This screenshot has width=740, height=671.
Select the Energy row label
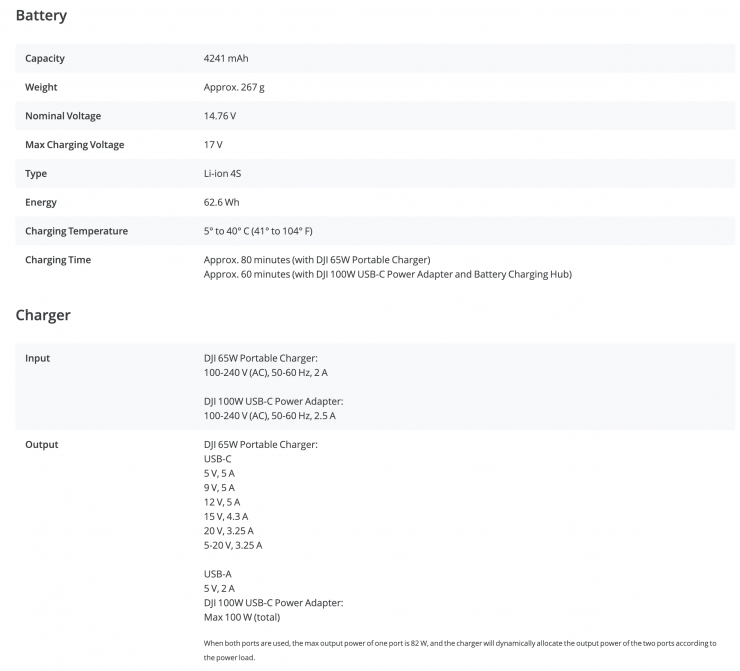(41, 202)
